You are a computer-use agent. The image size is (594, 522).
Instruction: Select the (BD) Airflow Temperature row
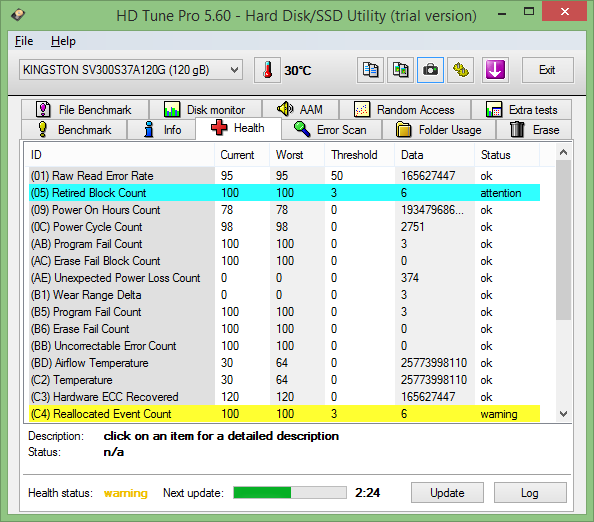(284, 363)
